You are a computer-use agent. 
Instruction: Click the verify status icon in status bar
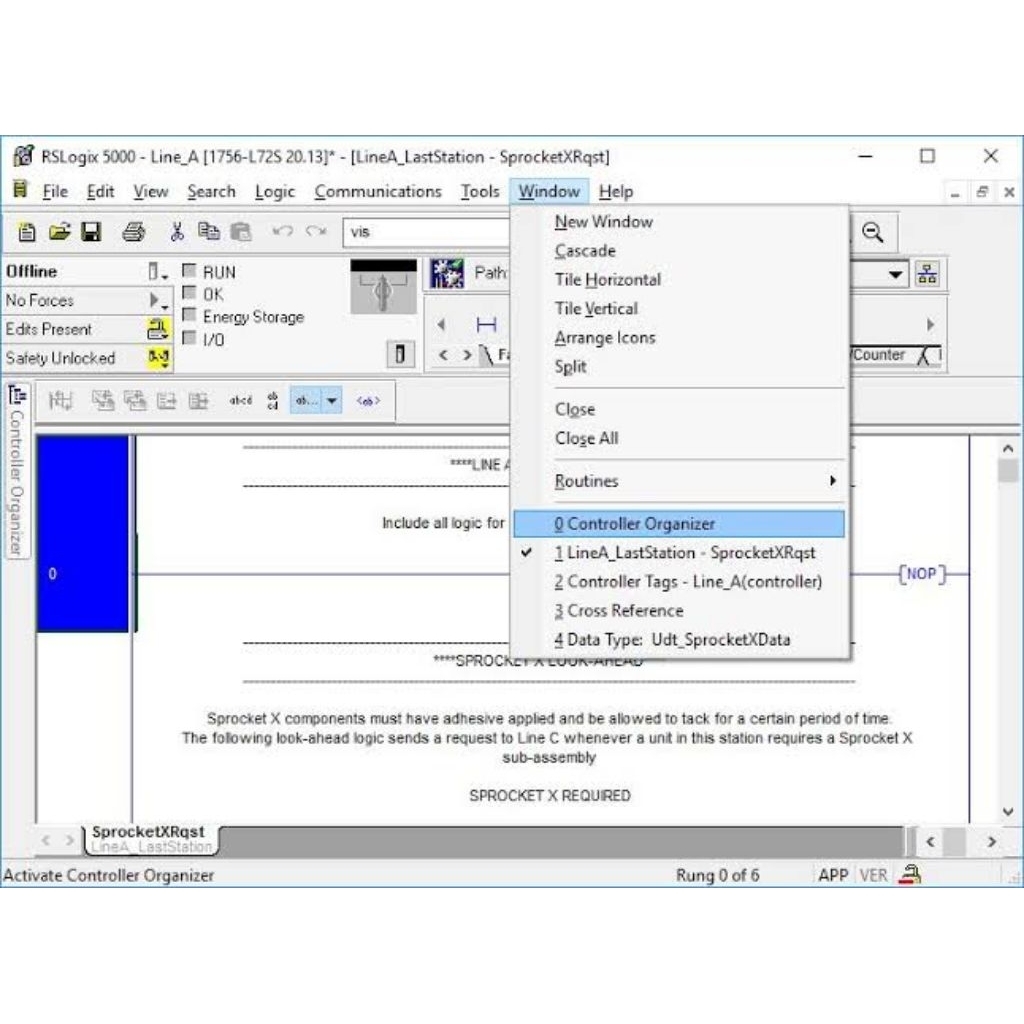click(910, 874)
